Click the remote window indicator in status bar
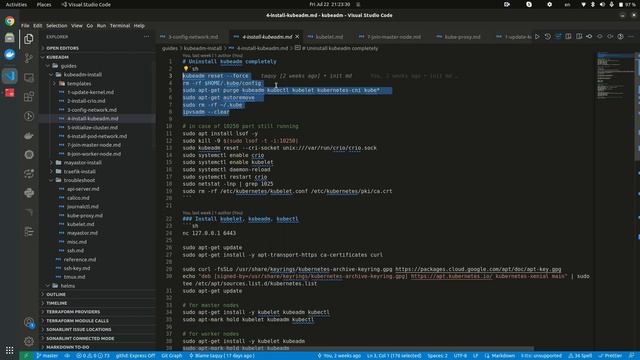640x360 pixels. pos(26,356)
